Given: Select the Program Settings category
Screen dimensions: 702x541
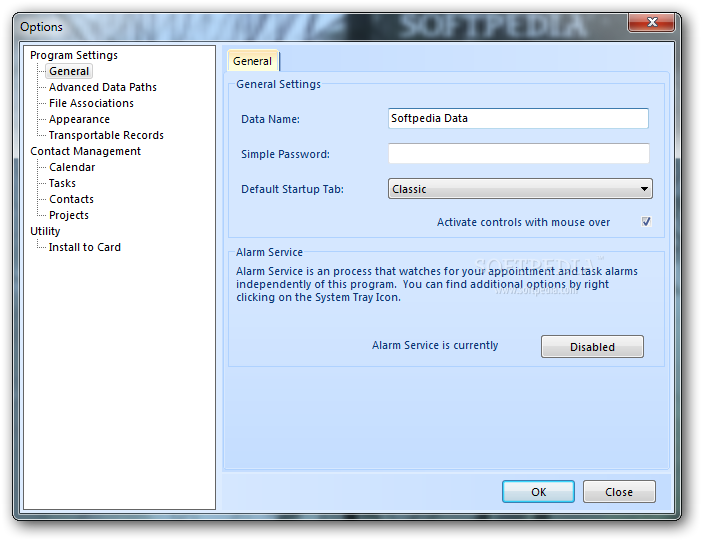Looking at the screenshot, I should (x=74, y=55).
